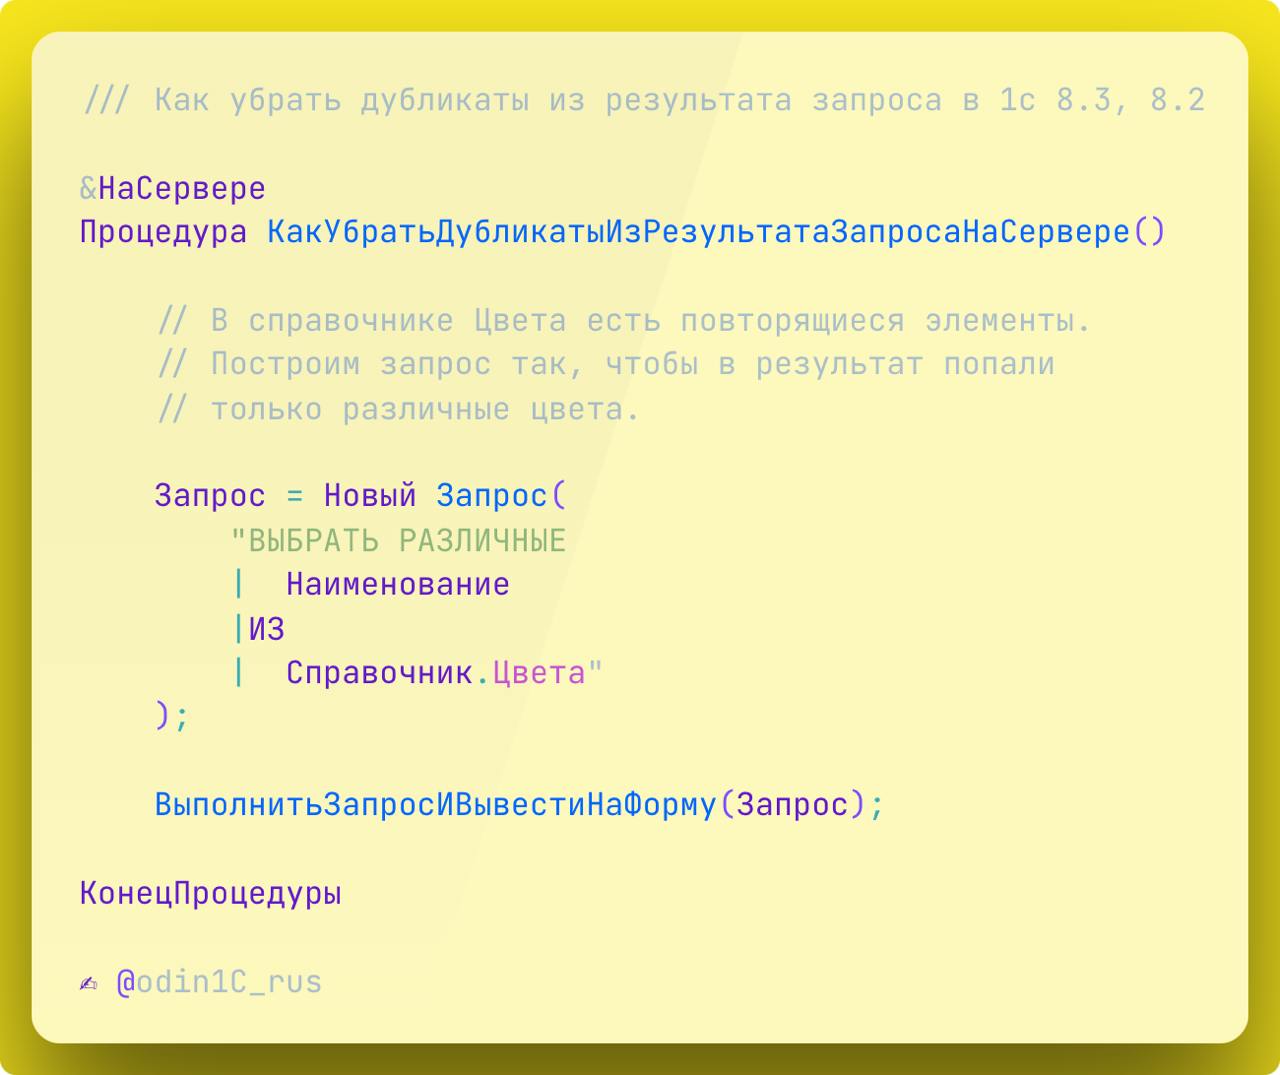Select comment line "В справочнике Цвета есть"
The width and height of the screenshot is (1280, 1075).
tap(624, 321)
